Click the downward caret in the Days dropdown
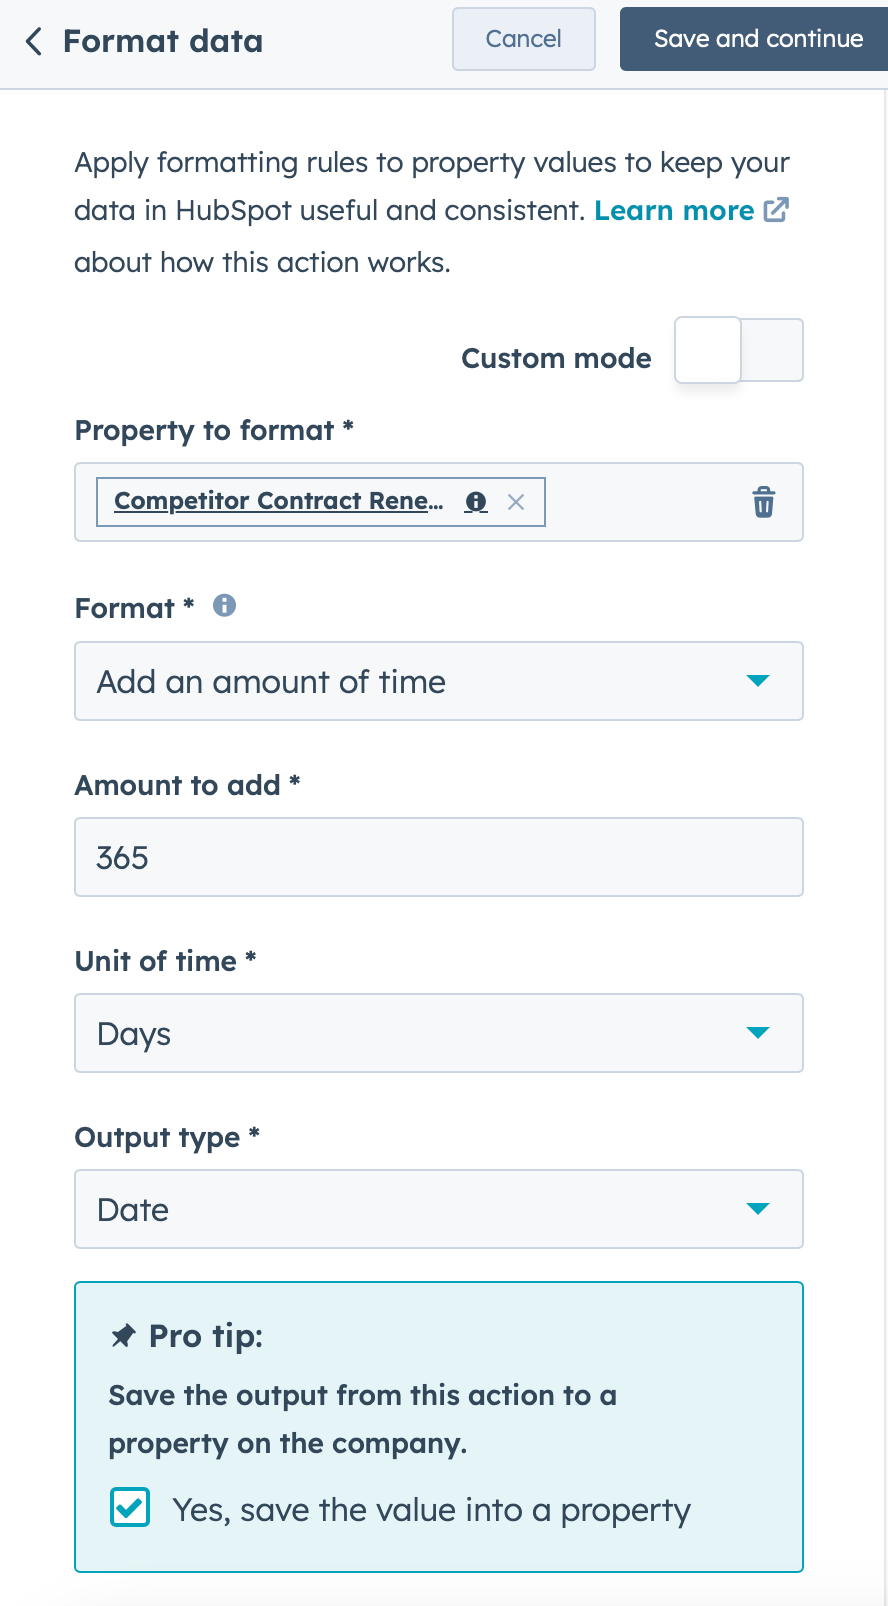This screenshot has width=888, height=1606. click(x=758, y=1033)
